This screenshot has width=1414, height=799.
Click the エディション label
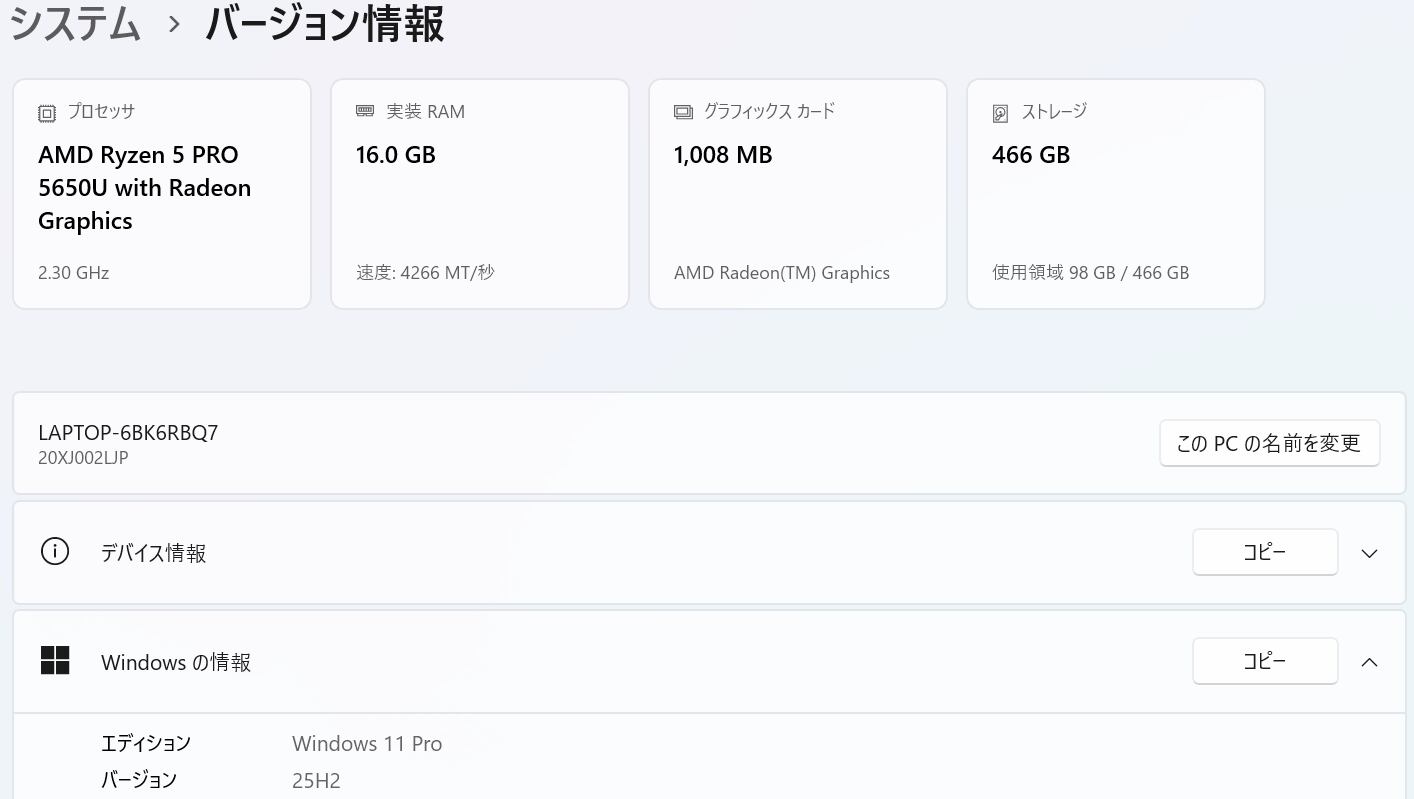point(146,743)
